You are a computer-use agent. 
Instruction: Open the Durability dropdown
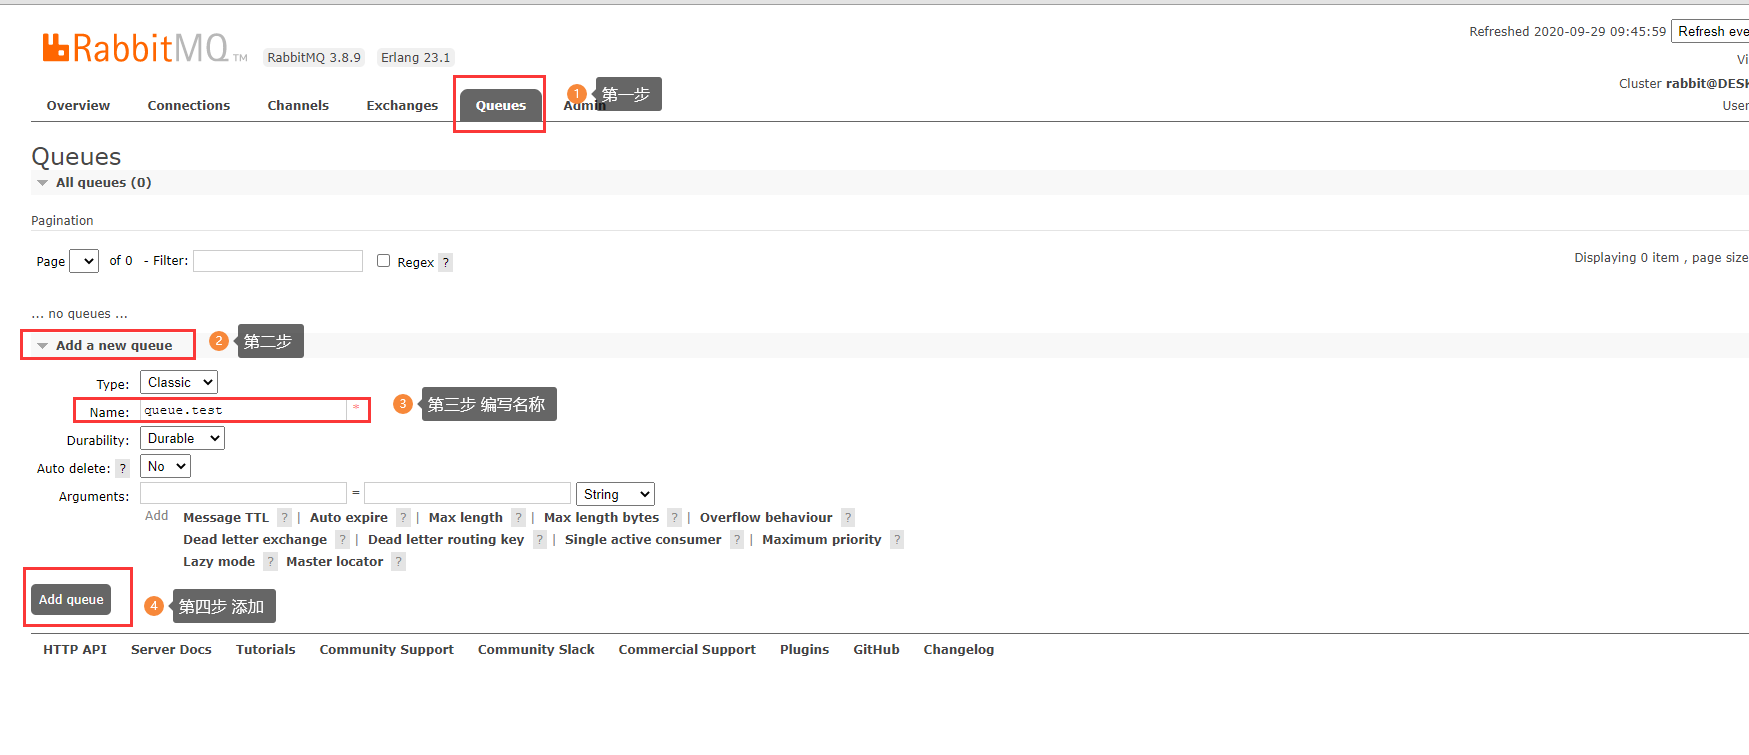182,438
